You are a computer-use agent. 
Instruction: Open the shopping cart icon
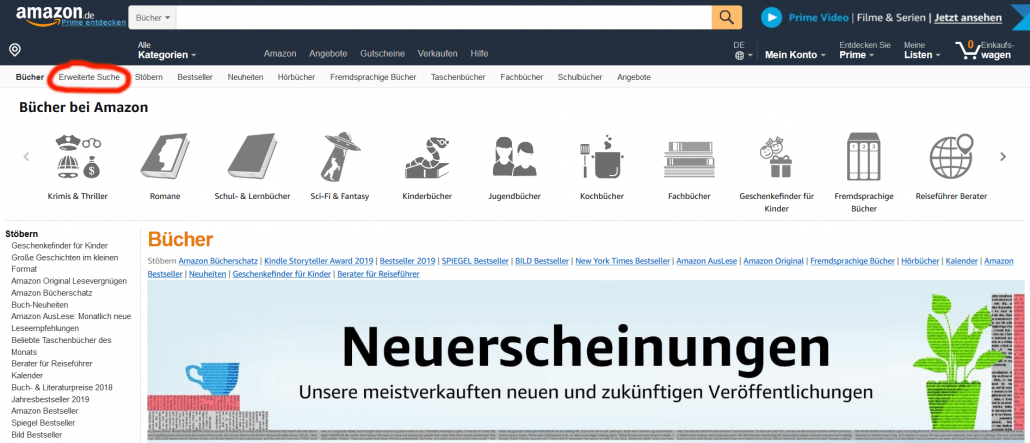(x=967, y=50)
